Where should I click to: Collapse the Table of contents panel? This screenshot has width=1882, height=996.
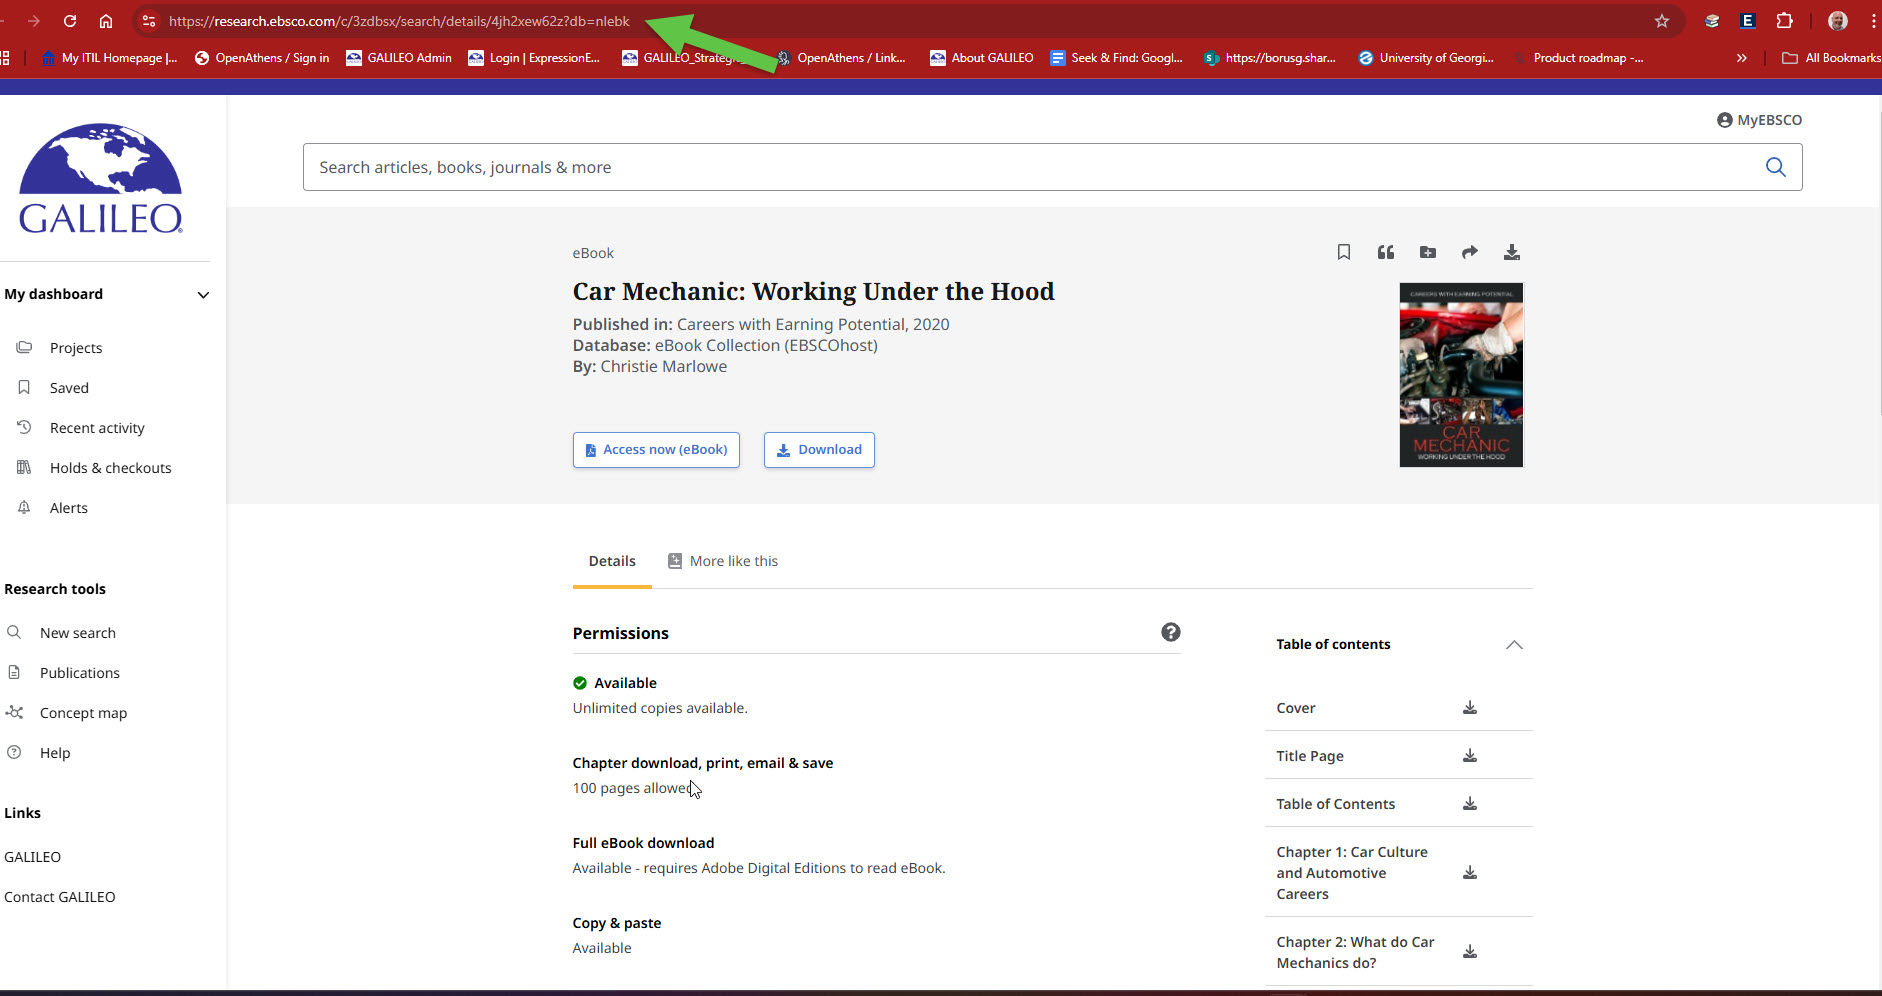1514,645
